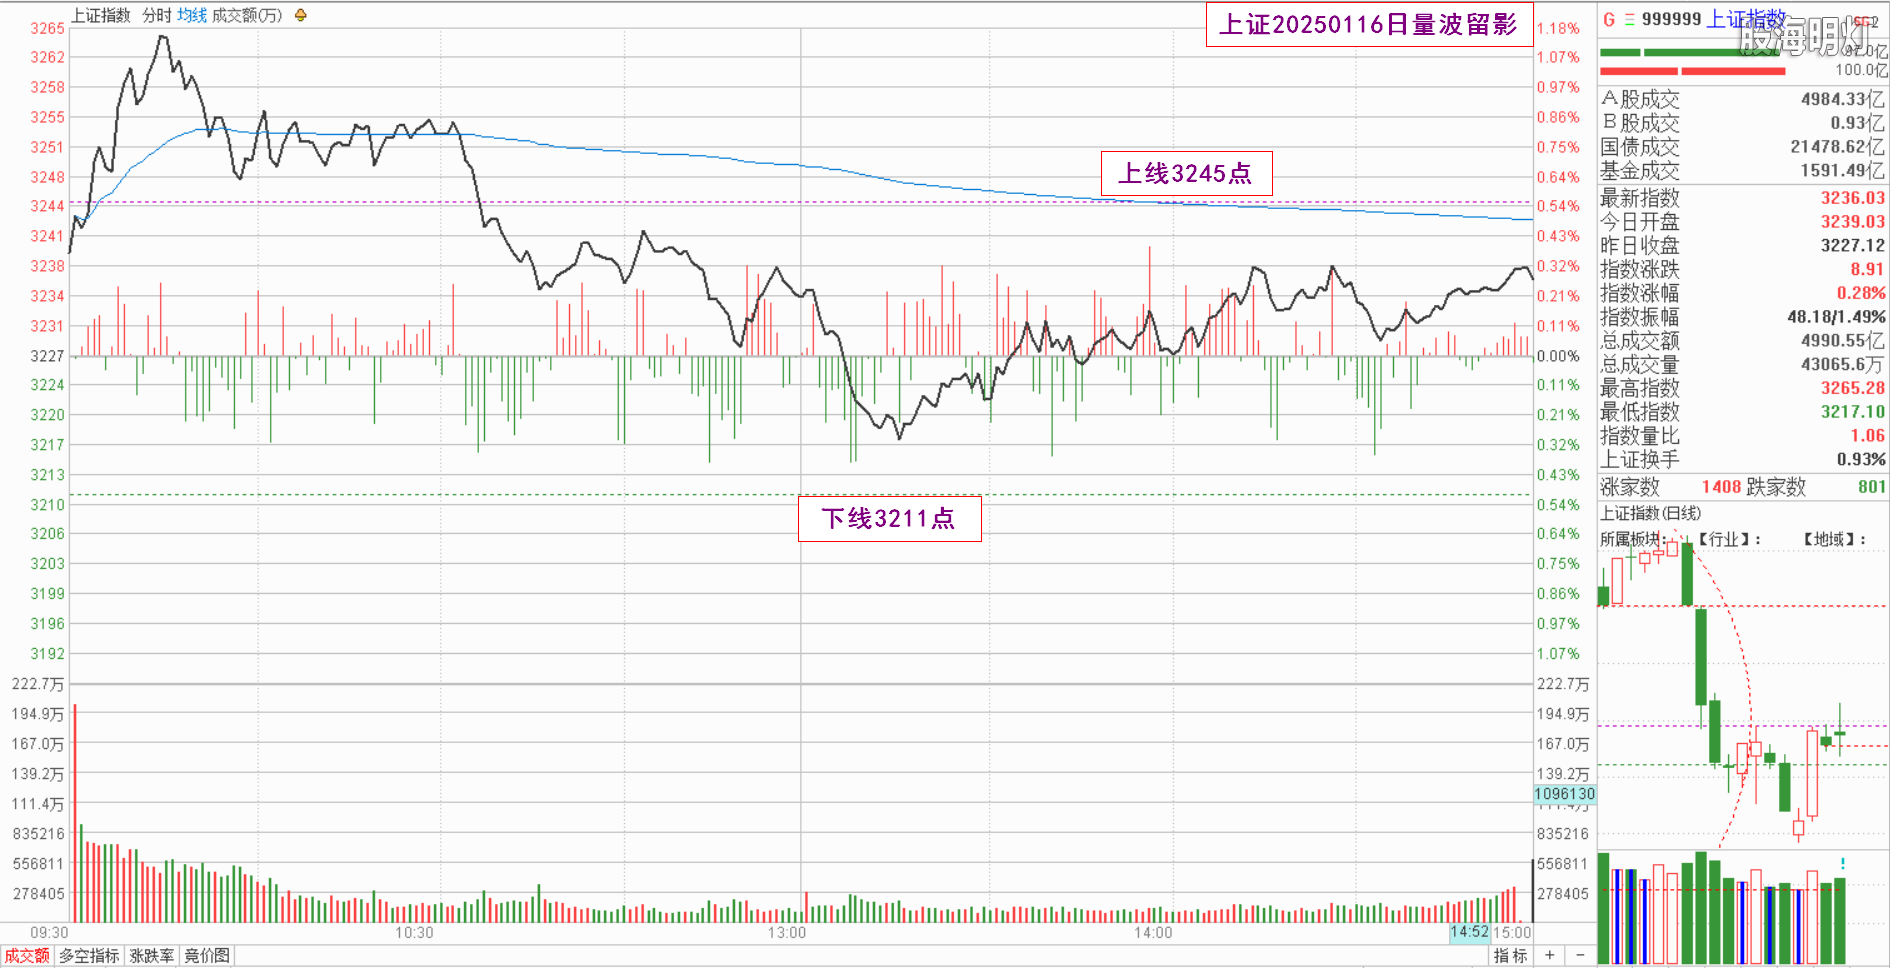Viewport: 1890px width, 968px height.
Task: Click the 指标 button at bottom right
Action: tap(1510, 956)
